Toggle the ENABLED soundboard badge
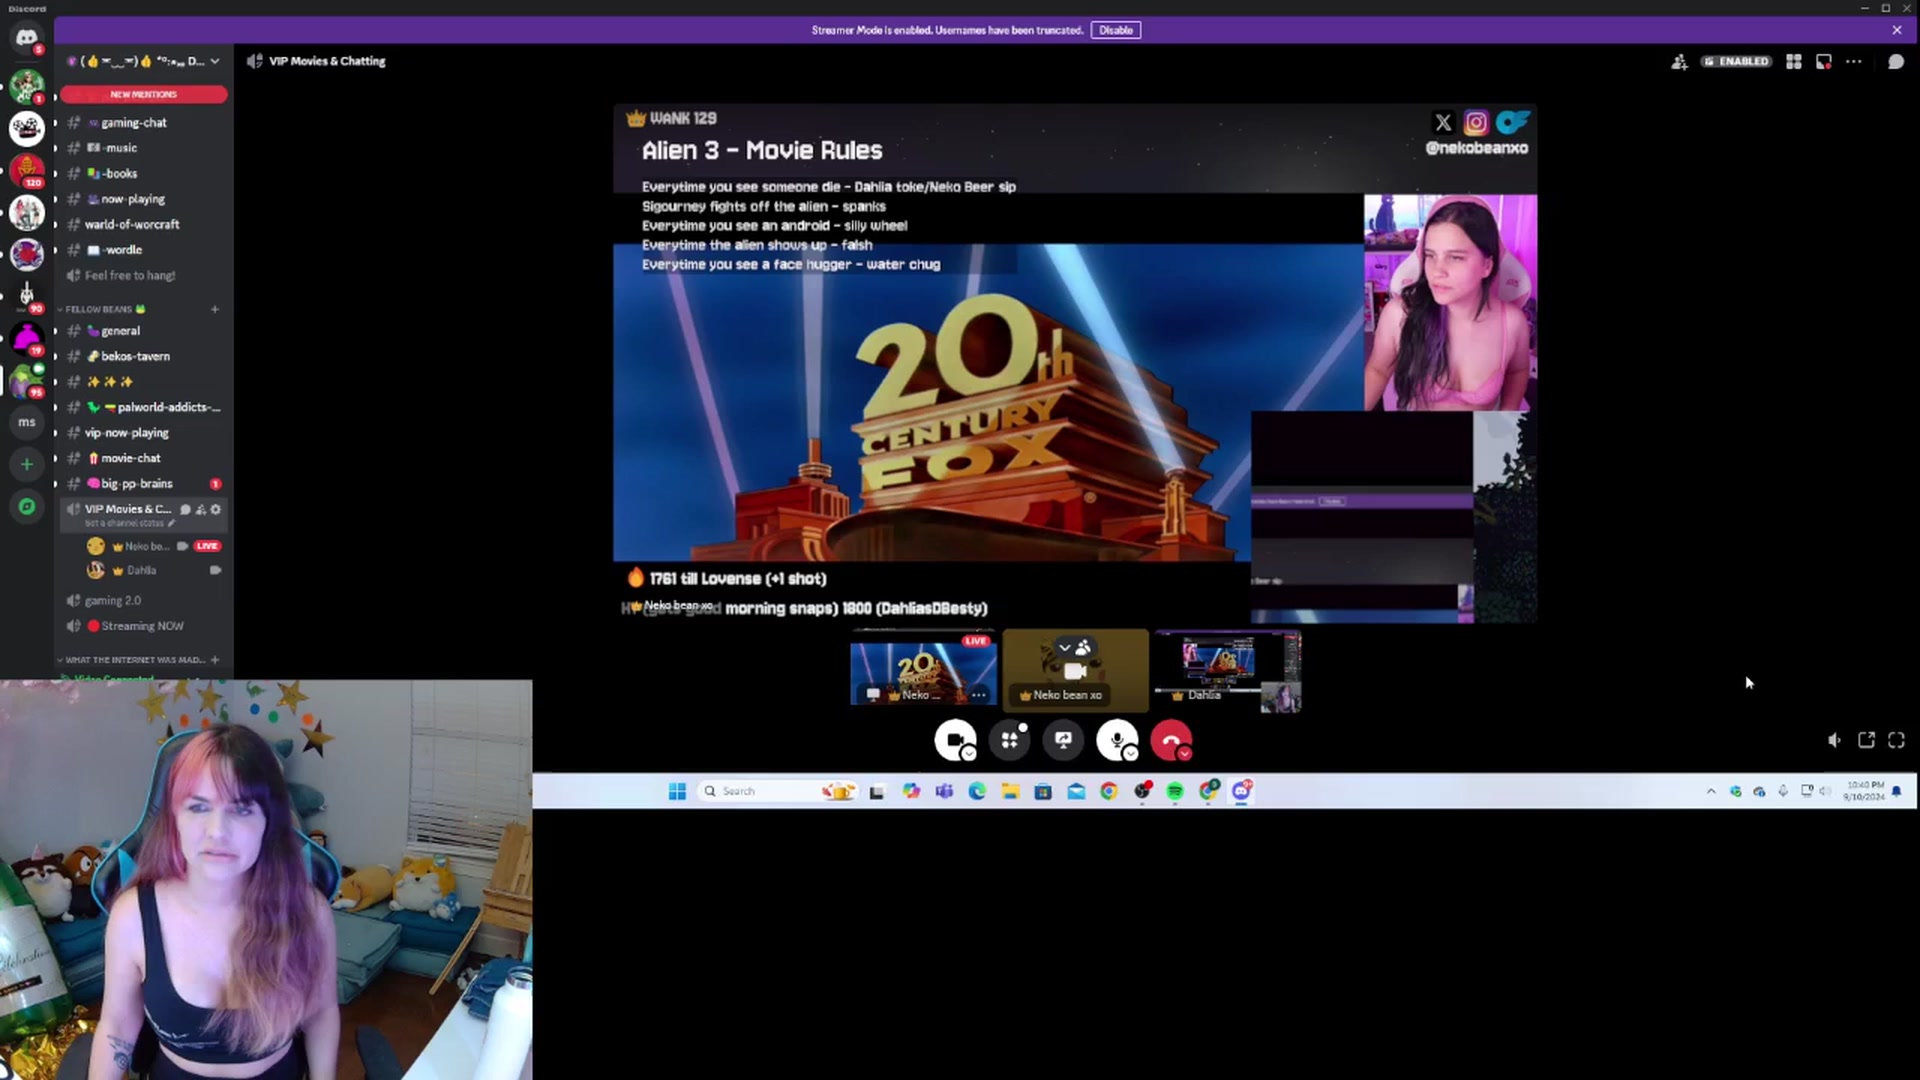 (1737, 62)
